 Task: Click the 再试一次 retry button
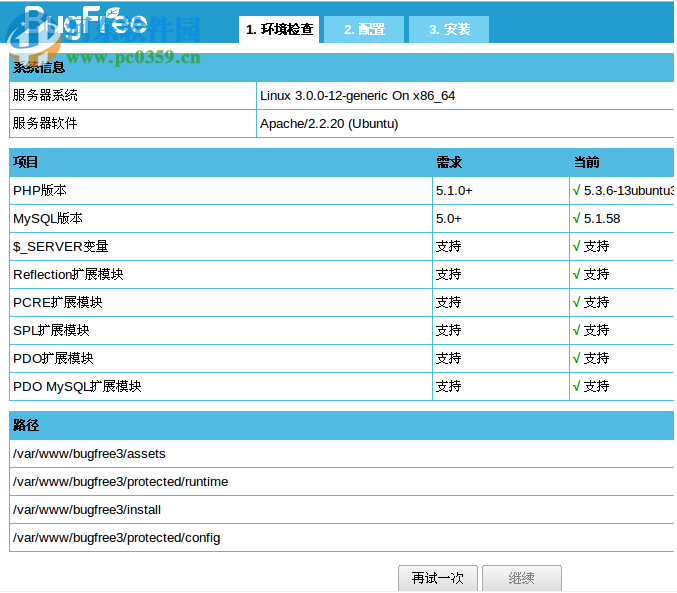[x=438, y=578]
